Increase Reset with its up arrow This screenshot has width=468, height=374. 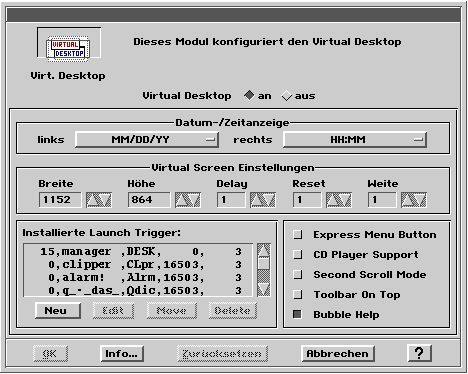(332, 200)
